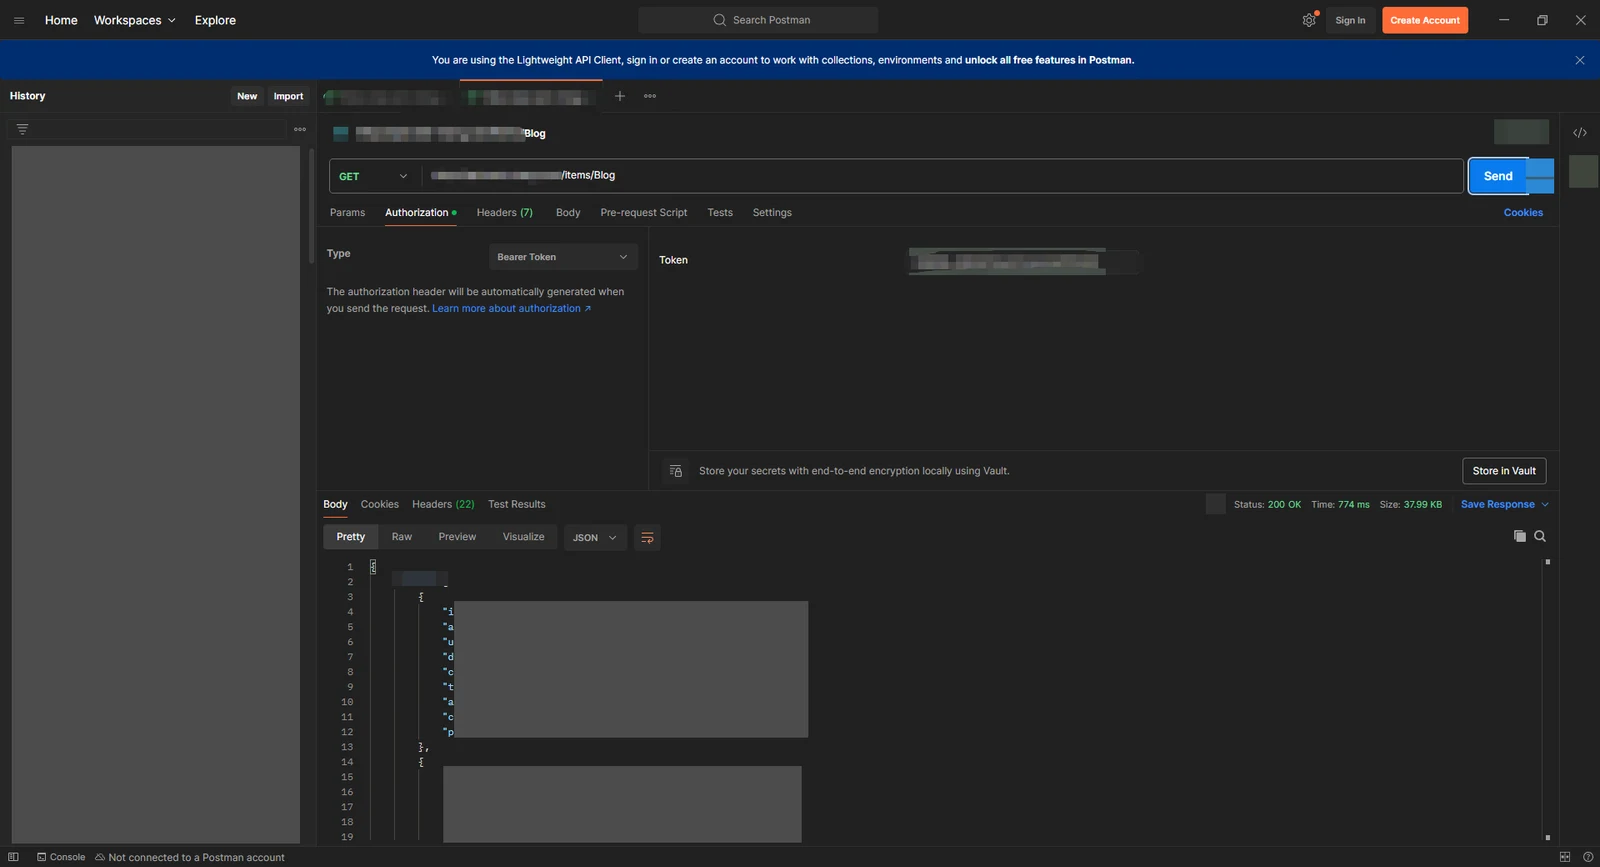Copy response body using copy icon
The width and height of the screenshot is (1600, 867).
[1520, 536]
